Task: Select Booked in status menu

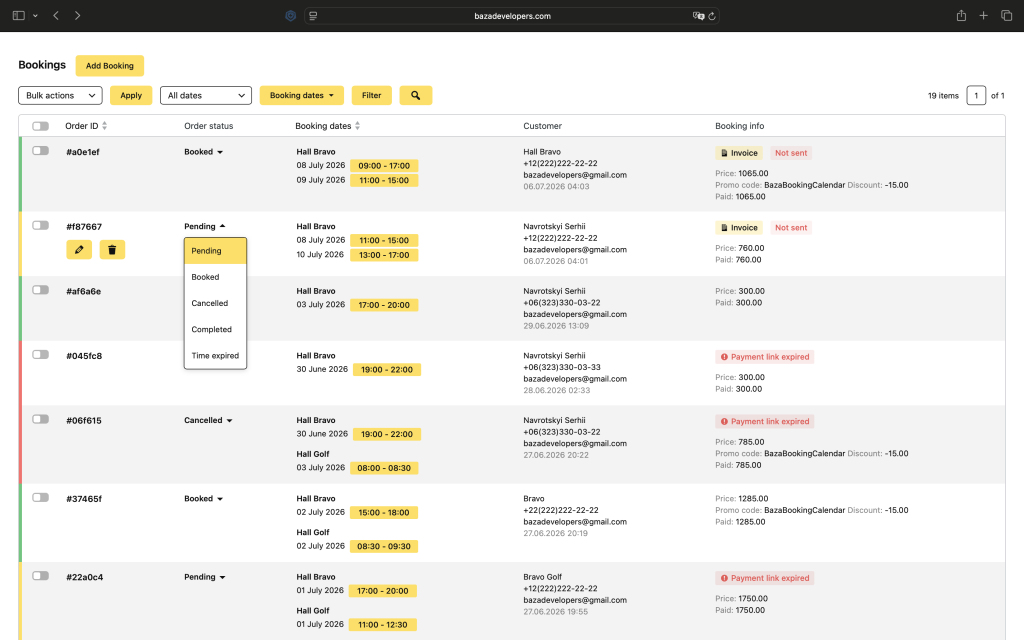Action: (215, 277)
